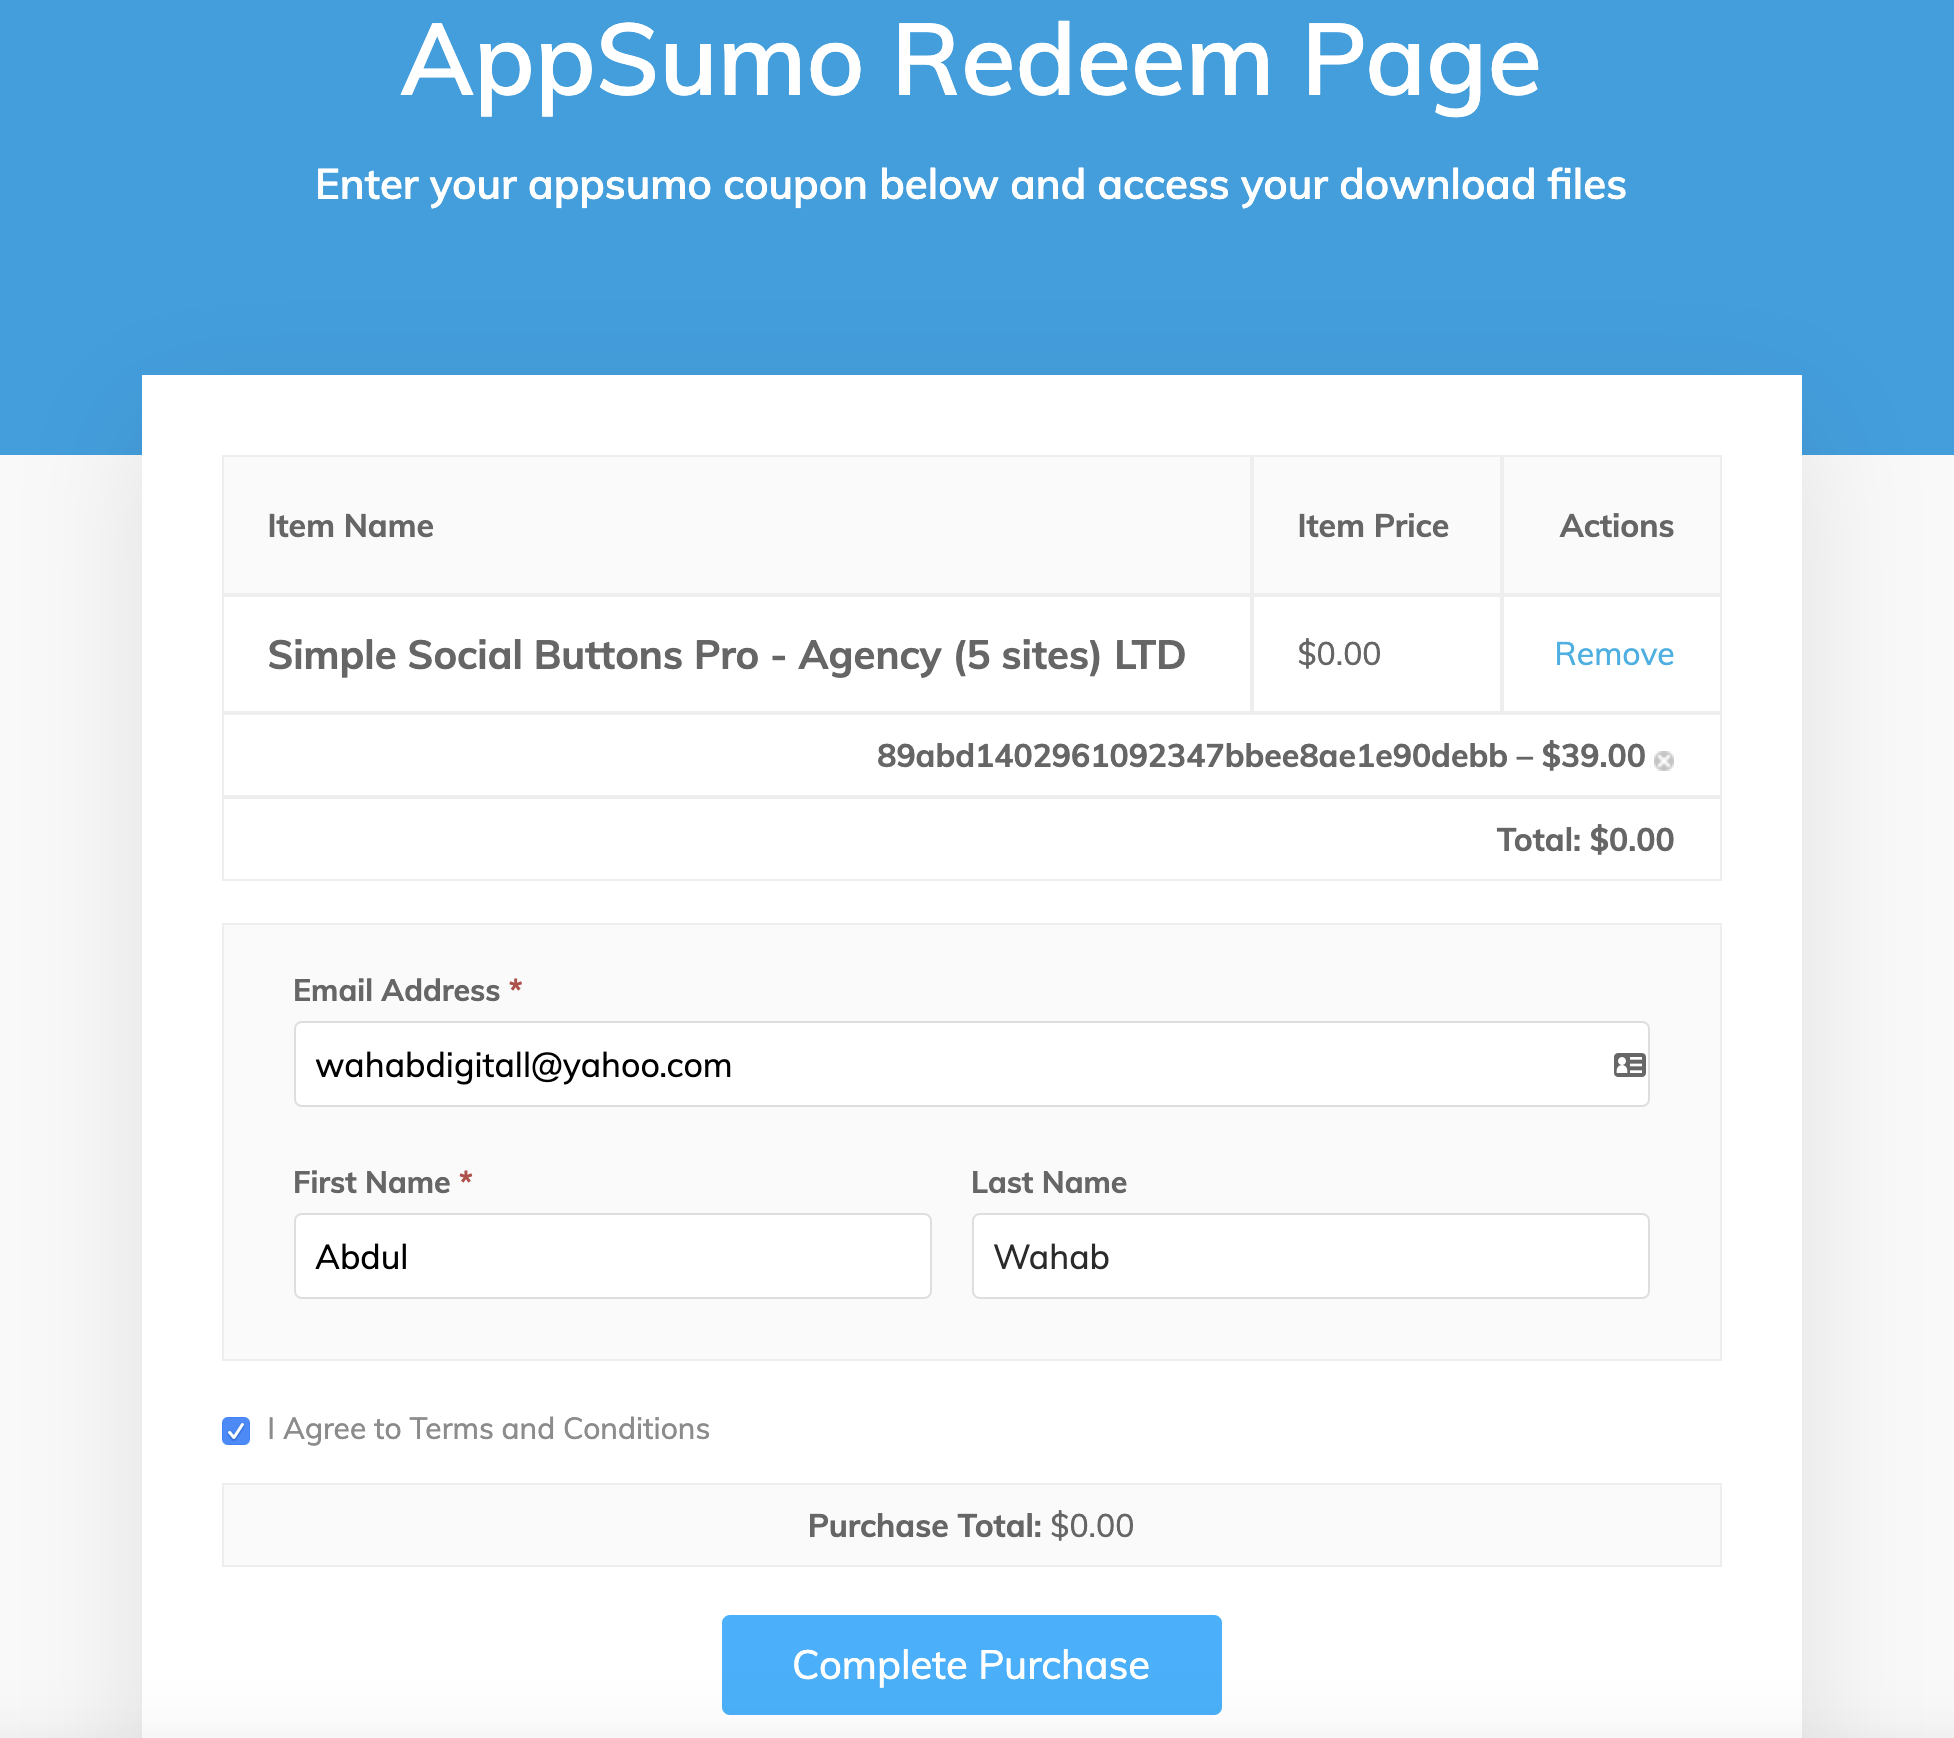Image resolution: width=1954 pixels, height=1738 pixels.
Task: Click the Last Name field containing Wahab
Action: (x=1310, y=1256)
